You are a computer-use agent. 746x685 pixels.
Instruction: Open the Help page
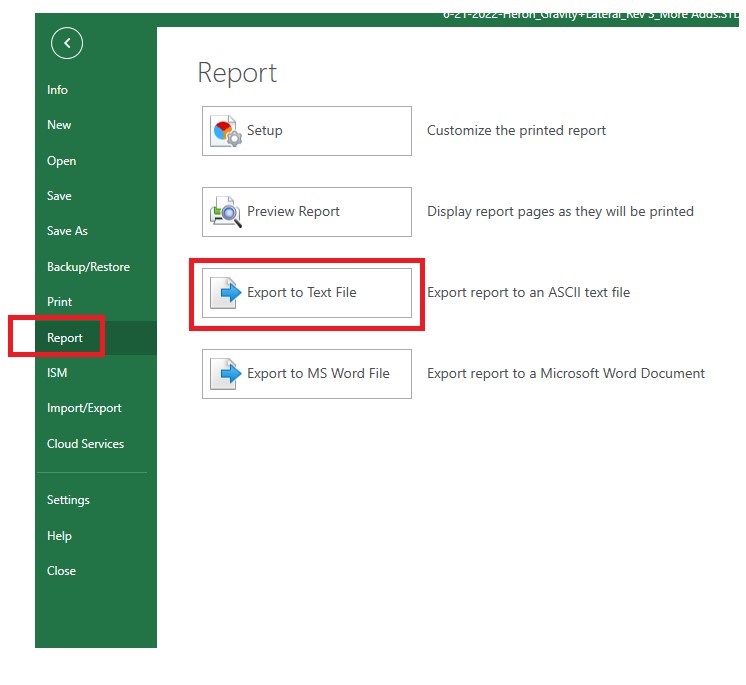[x=59, y=536]
